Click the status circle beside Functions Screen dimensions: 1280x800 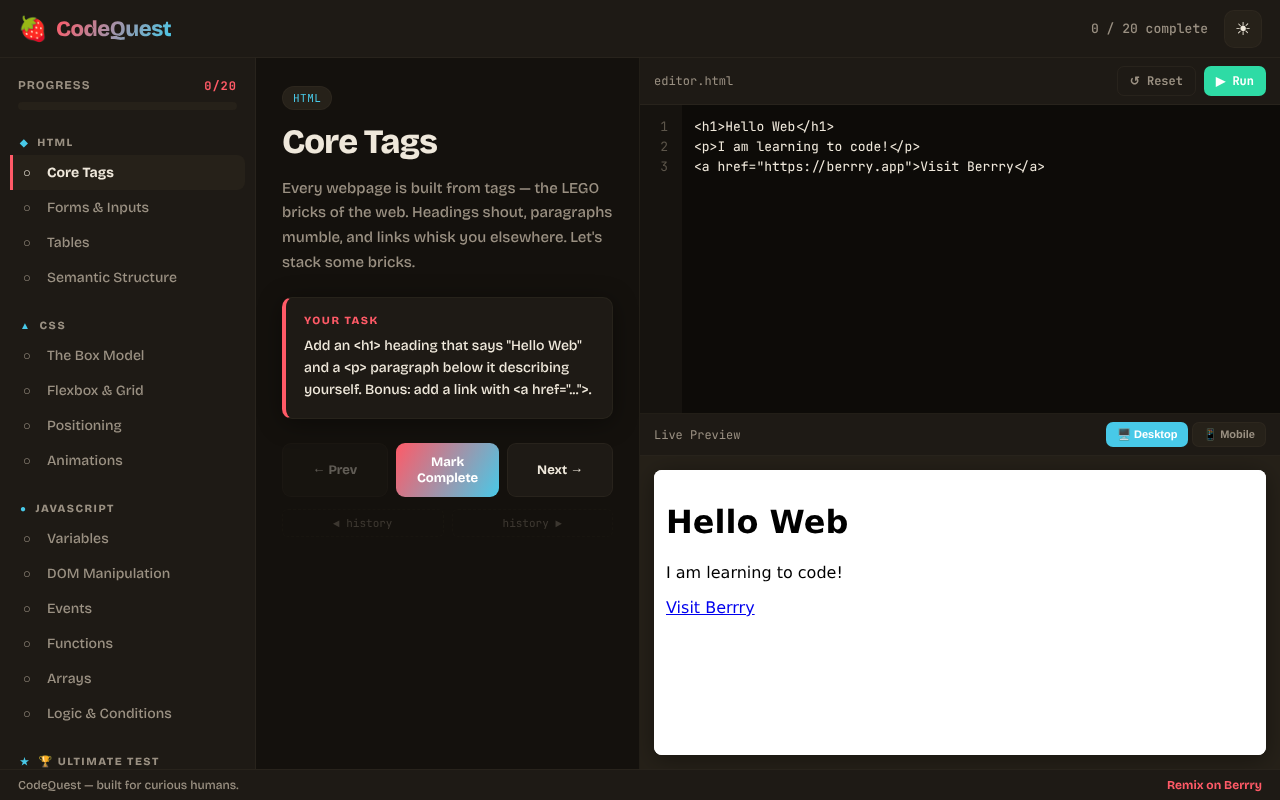point(27,644)
